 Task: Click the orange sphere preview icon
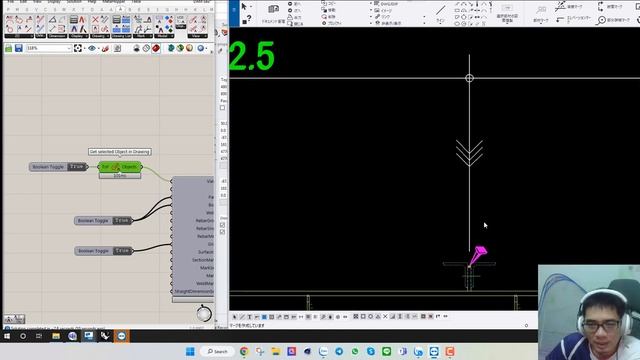click(x=189, y=48)
